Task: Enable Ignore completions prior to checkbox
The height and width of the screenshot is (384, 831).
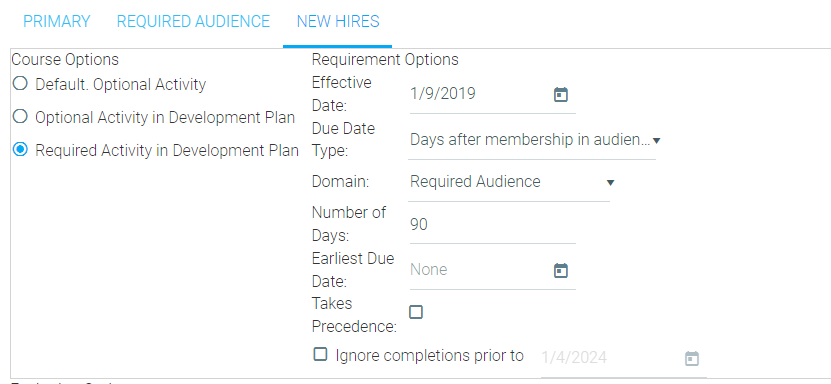Action: point(320,354)
